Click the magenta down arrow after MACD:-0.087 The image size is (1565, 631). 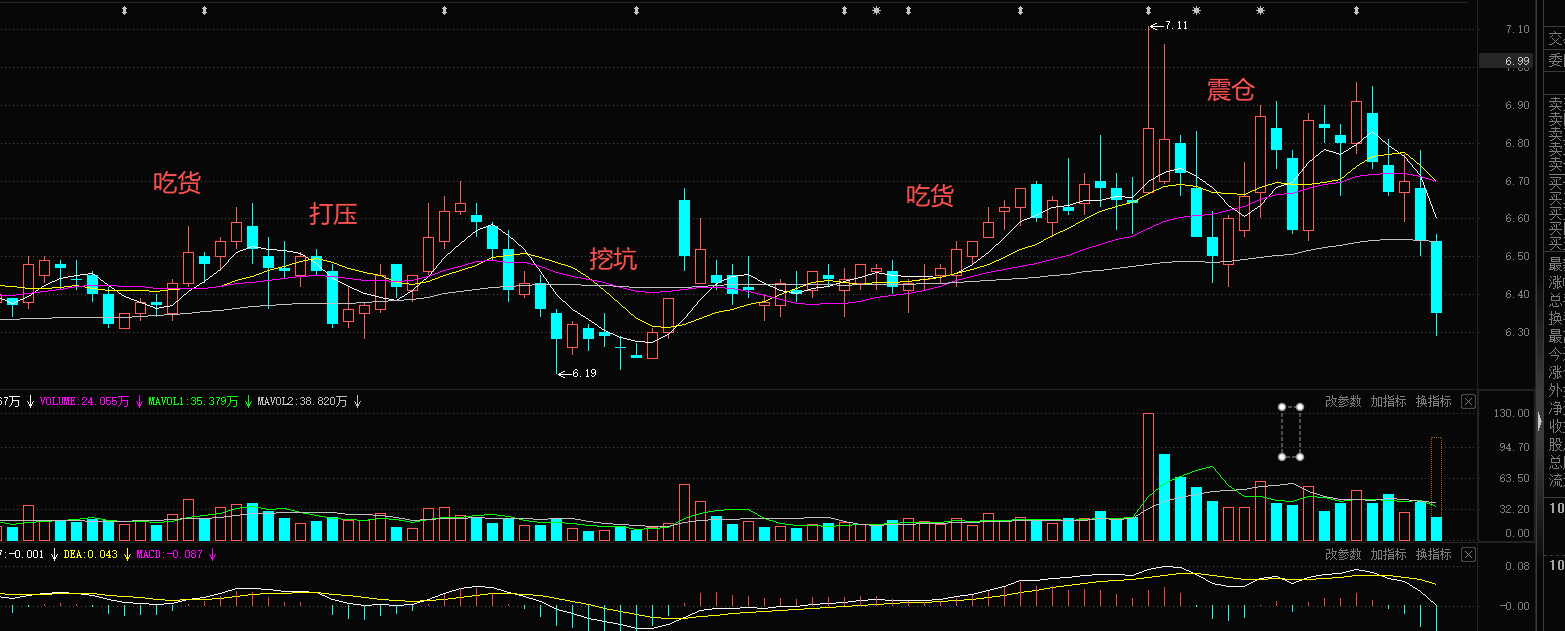point(212,554)
